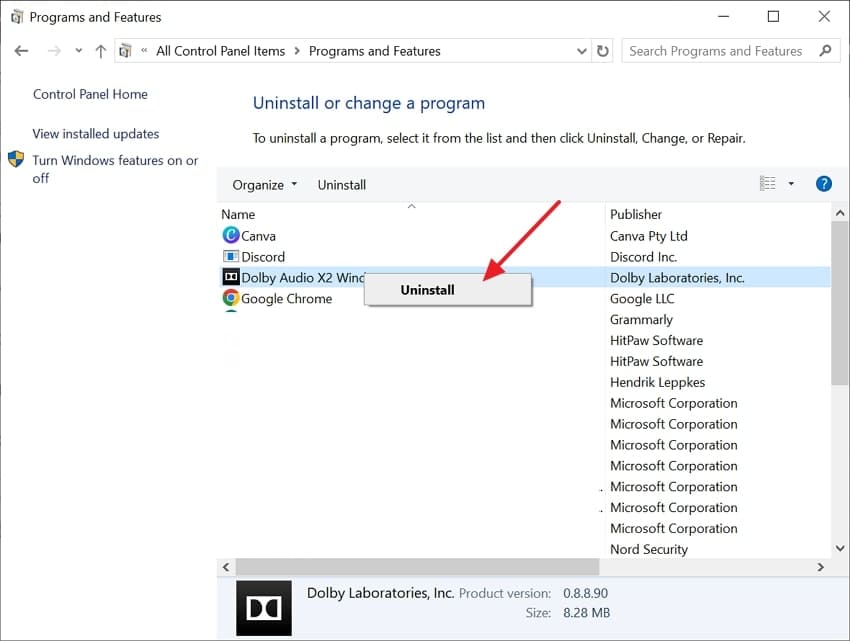The height and width of the screenshot is (641, 850).
Task: Click the search magnifier icon
Action: pyautogui.click(x=825, y=51)
